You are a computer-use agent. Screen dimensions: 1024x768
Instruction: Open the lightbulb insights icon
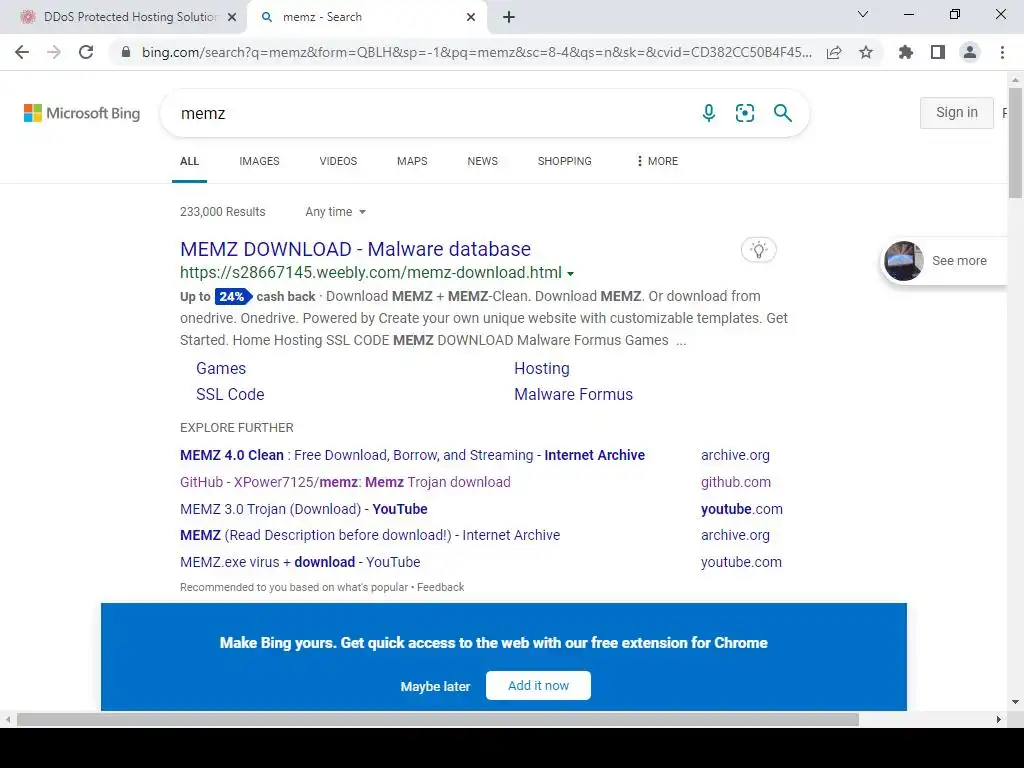point(758,249)
